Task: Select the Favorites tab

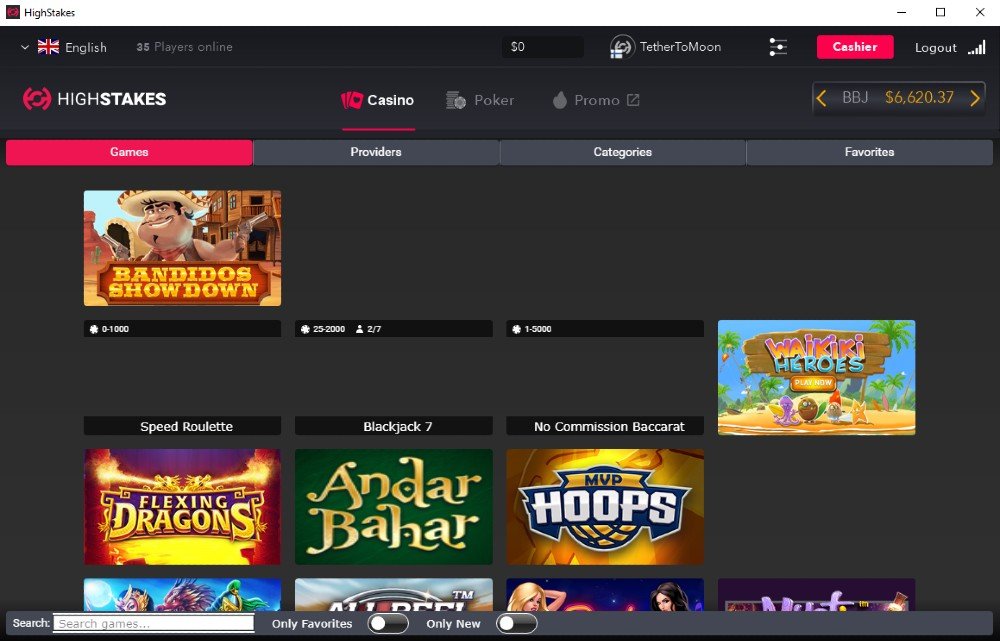Action: (x=869, y=152)
